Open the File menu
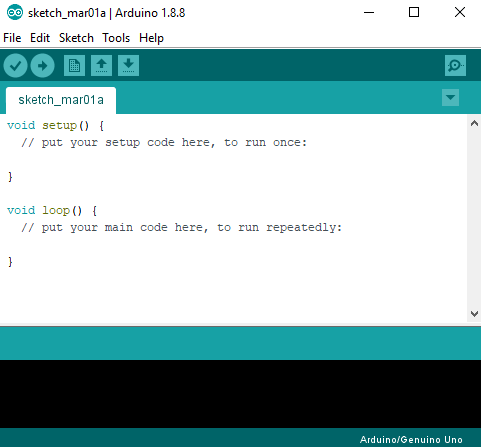The image size is (481, 447). click(12, 38)
